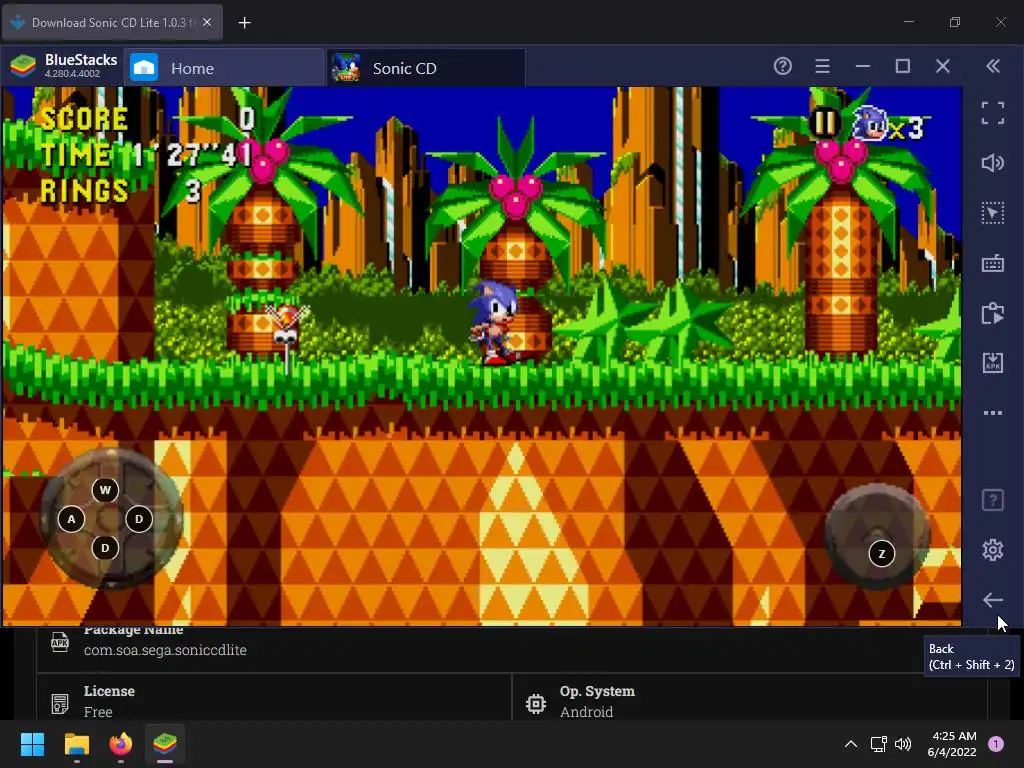Tap the bottom D key on d-pad
This screenshot has height=768, width=1024.
[x=105, y=548]
